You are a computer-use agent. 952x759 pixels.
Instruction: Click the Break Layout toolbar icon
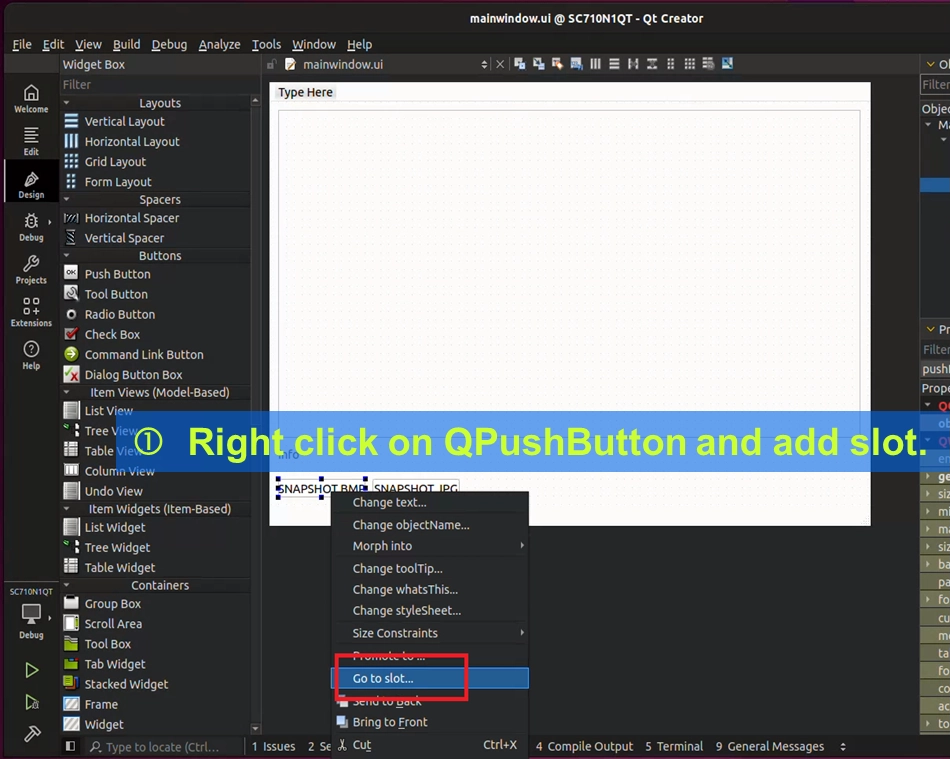click(x=708, y=64)
